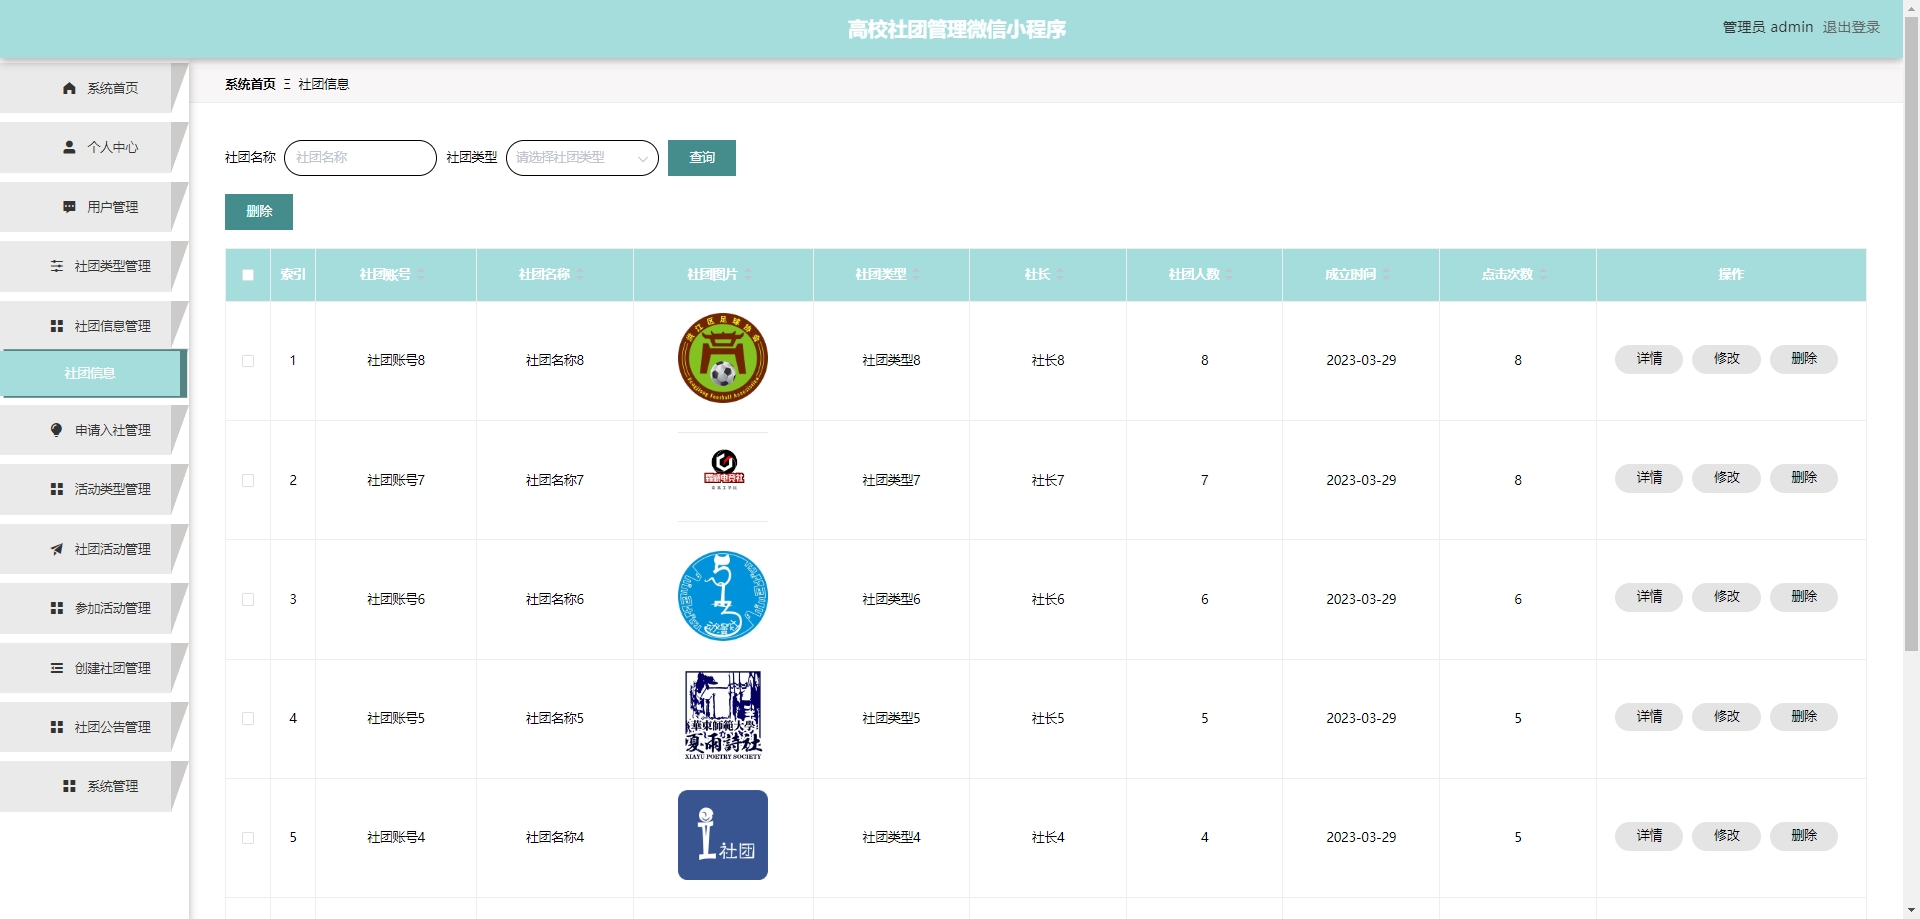Click 退出登录 to log out
The image size is (1920, 919).
pyautogui.click(x=1851, y=27)
